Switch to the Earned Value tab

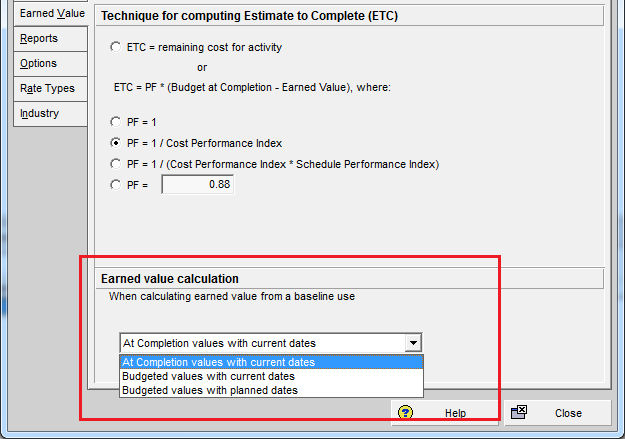[52, 13]
